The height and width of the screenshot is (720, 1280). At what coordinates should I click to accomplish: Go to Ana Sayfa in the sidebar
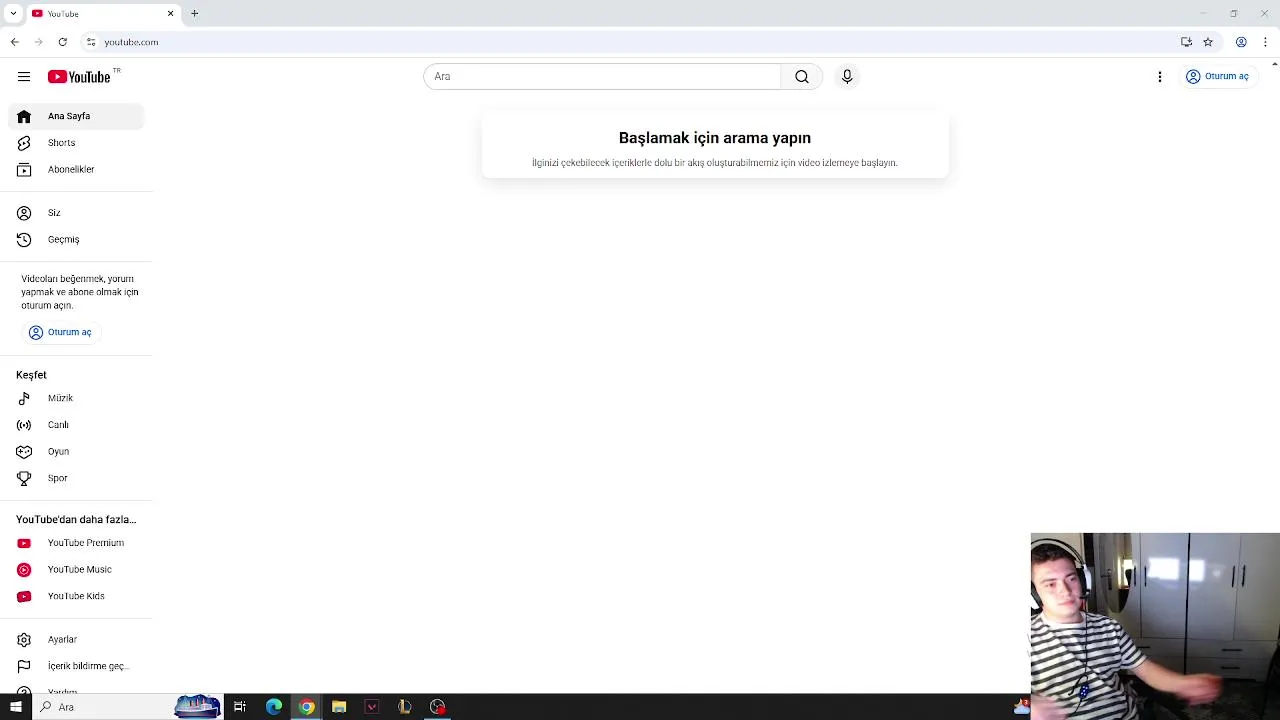[x=76, y=116]
